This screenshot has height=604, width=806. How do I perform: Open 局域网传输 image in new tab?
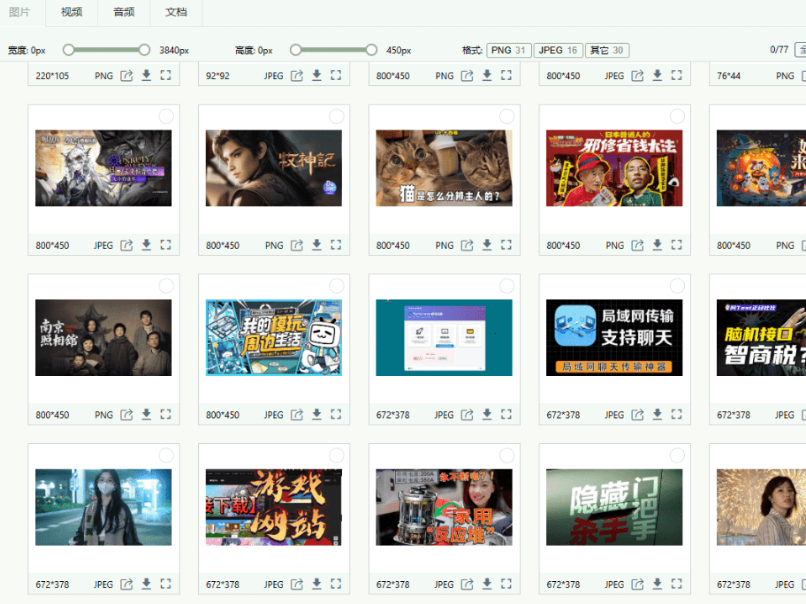[x=637, y=414]
